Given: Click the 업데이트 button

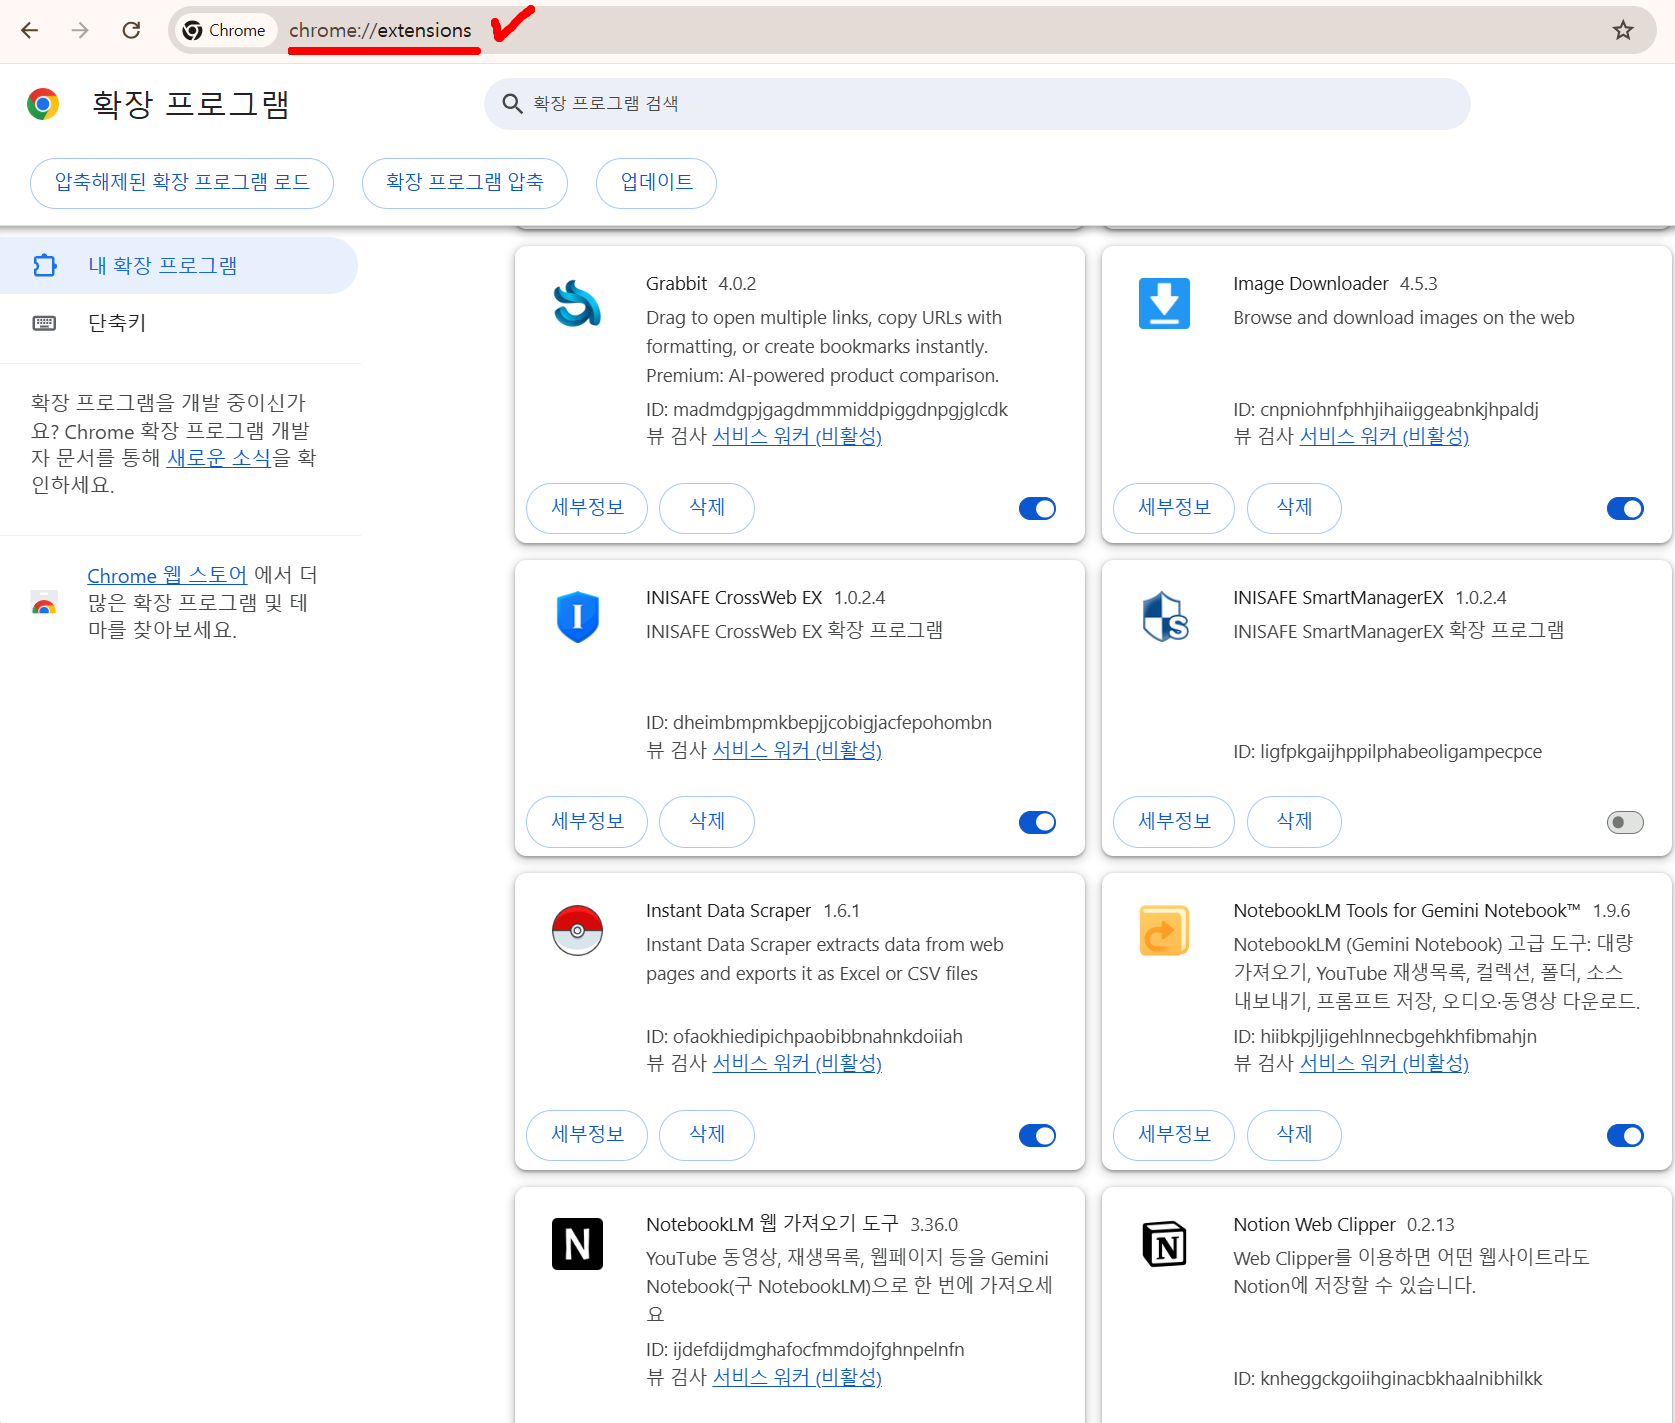Looking at the screenshot, I should (x=656, y=183).
